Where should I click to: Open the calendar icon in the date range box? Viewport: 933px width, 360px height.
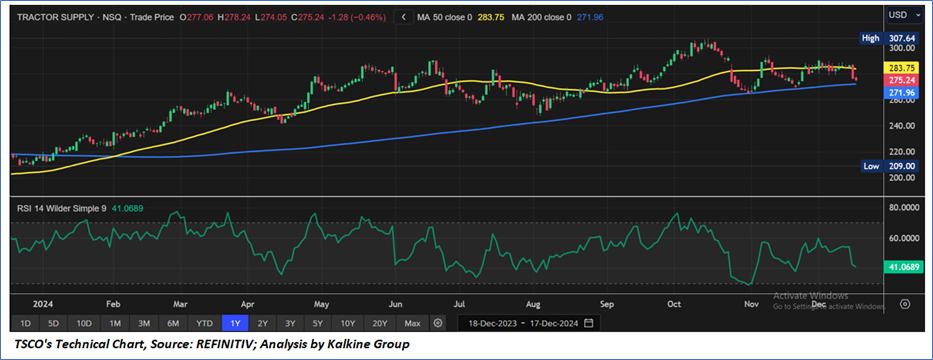point(589,323)
